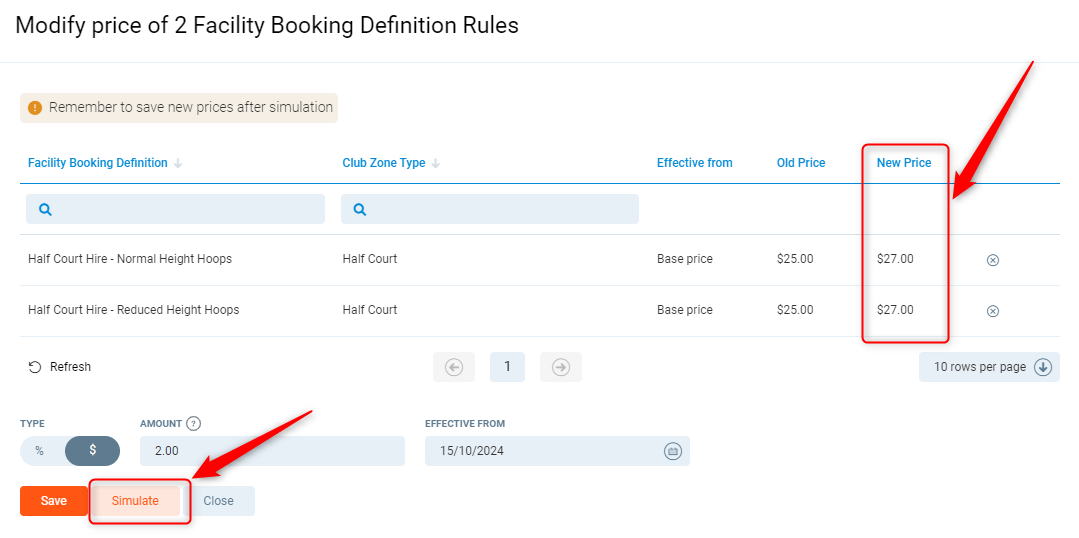Click the Simulate button
Screen dimensions: 1079x538
(x=135, y=501)
